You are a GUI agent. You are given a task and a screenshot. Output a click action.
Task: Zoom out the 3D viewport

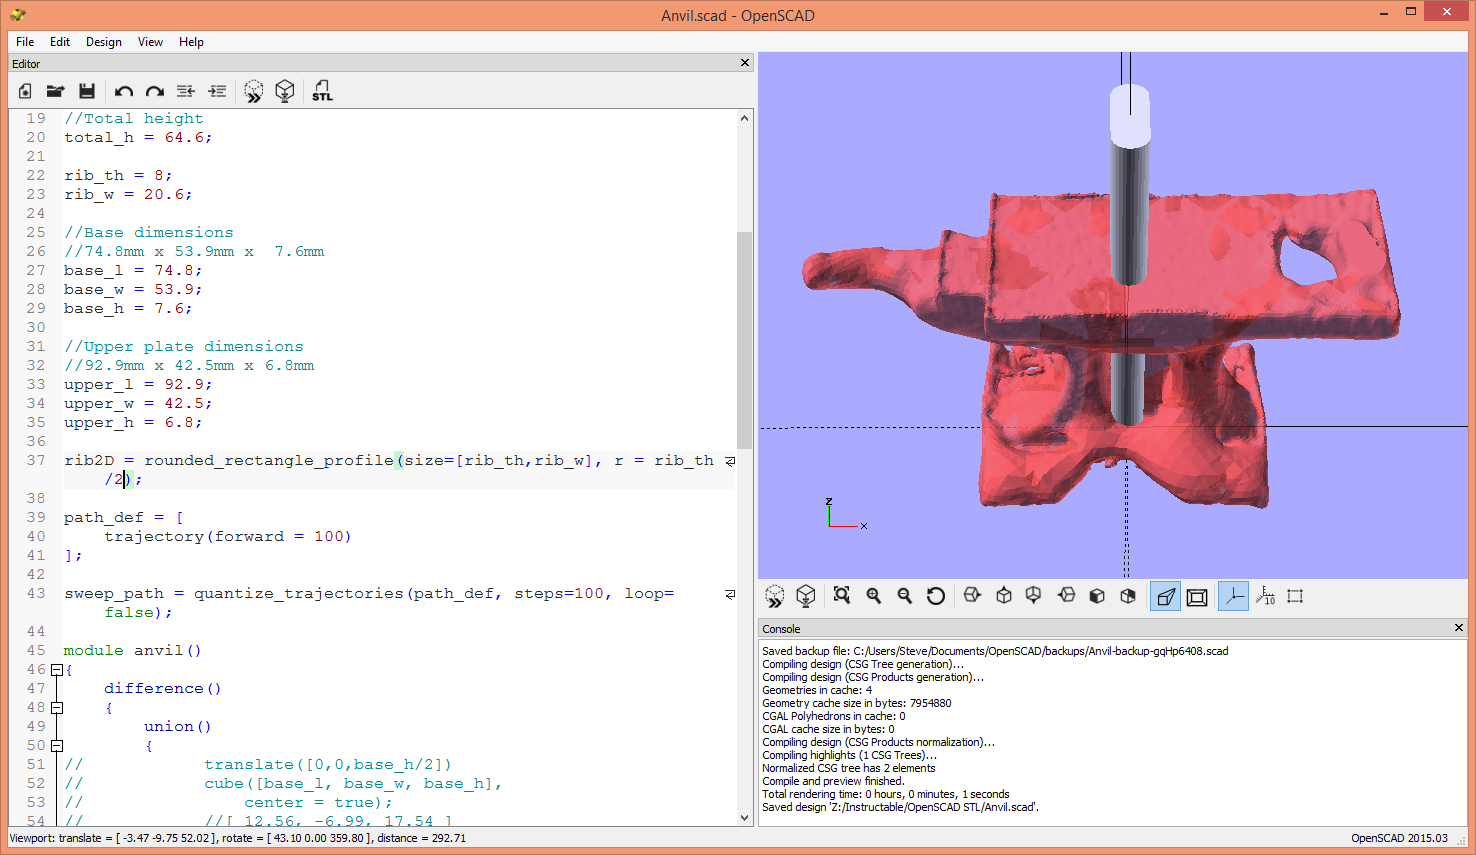[x=905, y=596]
